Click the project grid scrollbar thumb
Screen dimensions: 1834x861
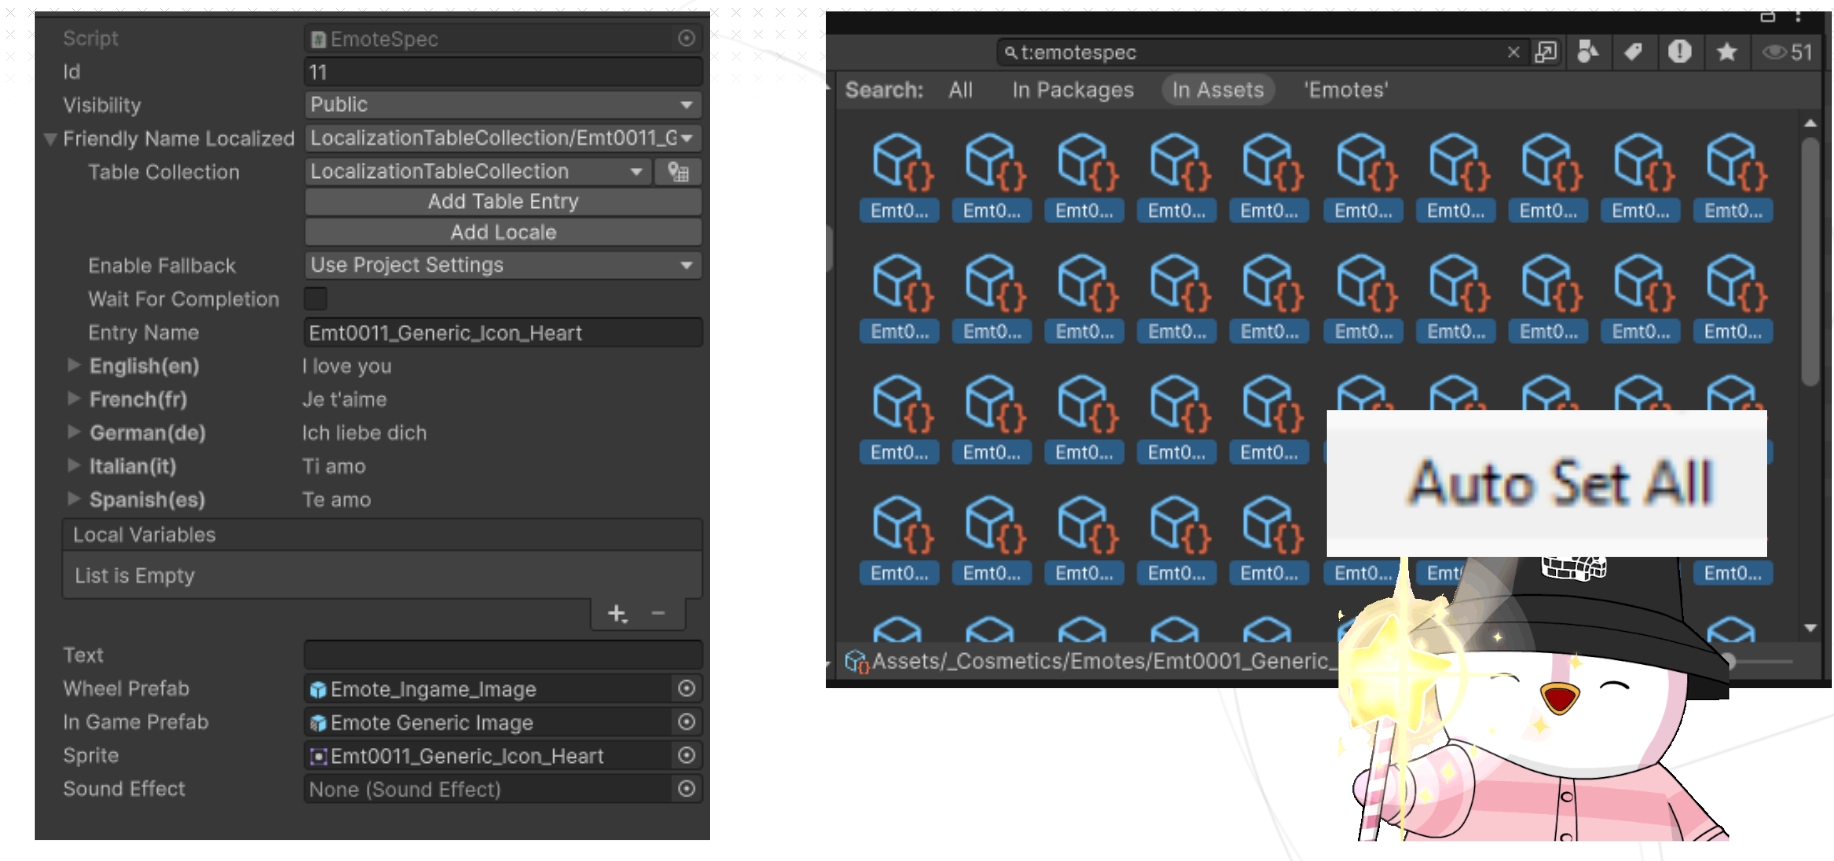(1810, 262)
